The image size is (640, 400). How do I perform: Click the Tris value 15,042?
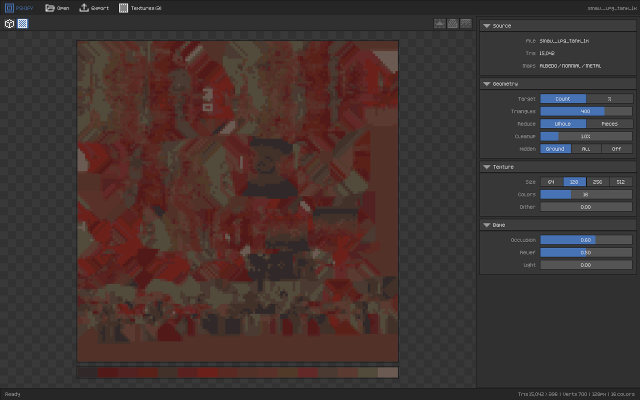click(x=547, y=53)
